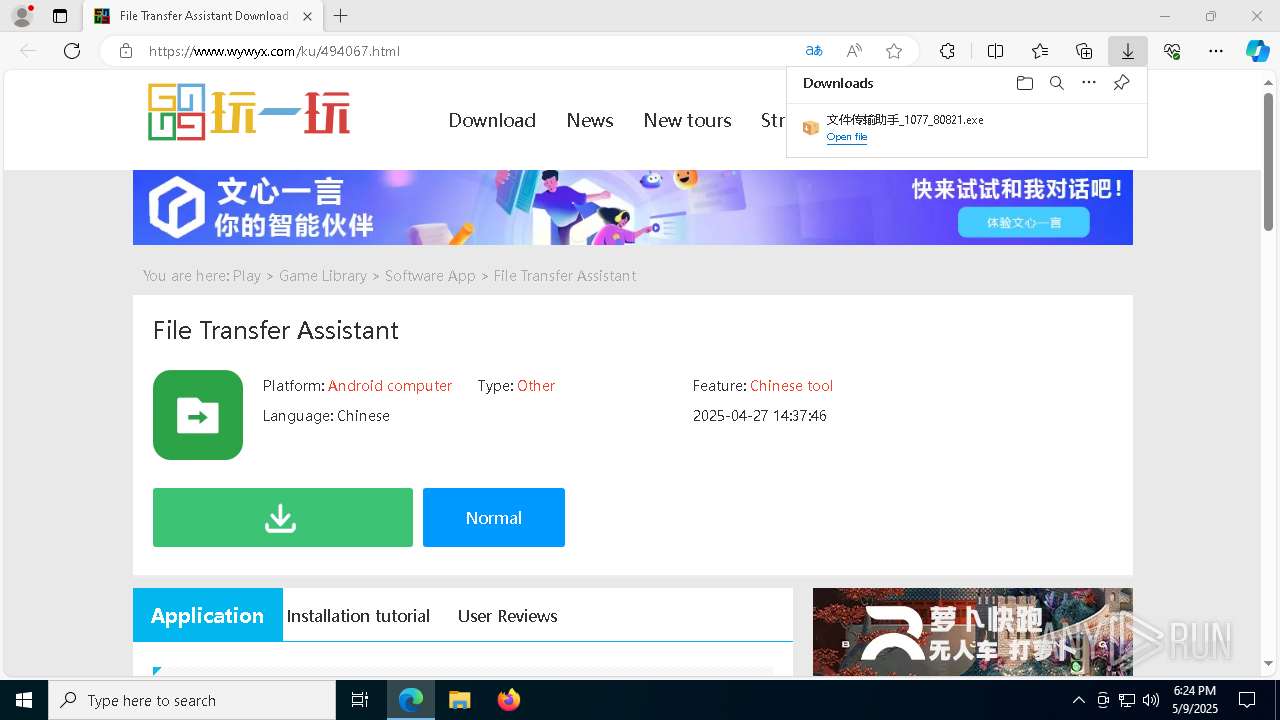Click the Software App breadcrumb link
Image resolution: width=1280 pixels, height=720 pixels.
[430, 276]
